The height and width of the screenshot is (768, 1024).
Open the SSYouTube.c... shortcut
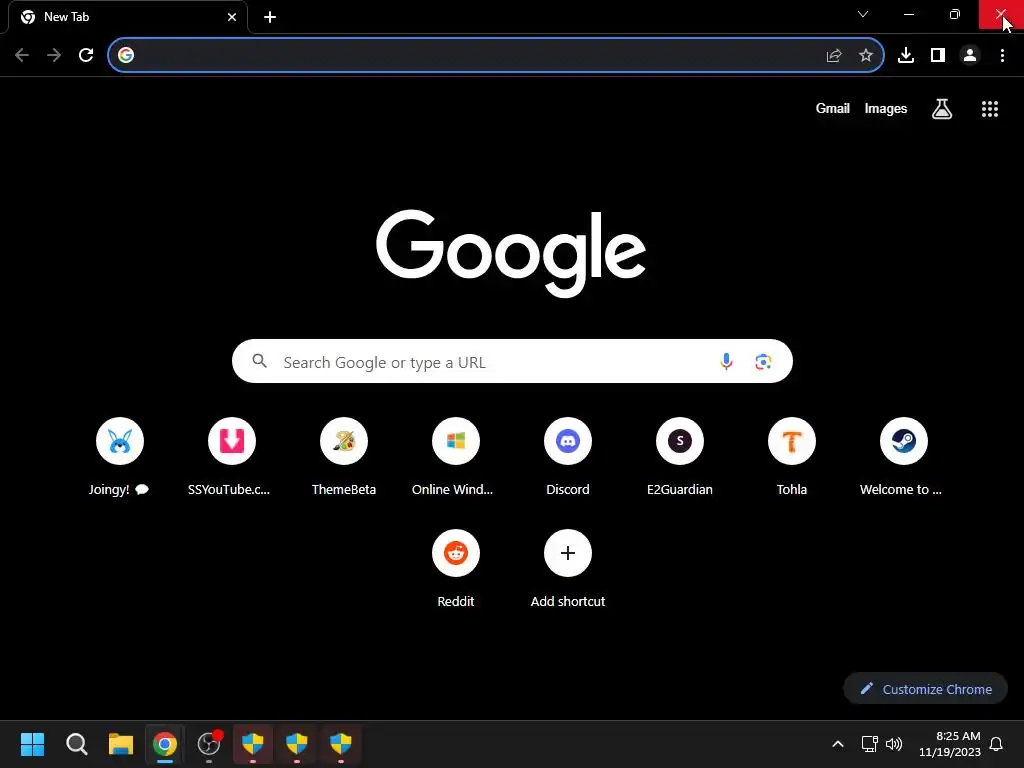pyautogui.click(x=232, y=456)
